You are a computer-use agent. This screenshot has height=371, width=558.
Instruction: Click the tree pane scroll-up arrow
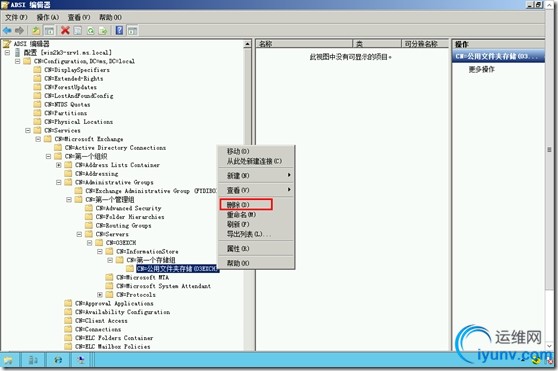point(247,44)
